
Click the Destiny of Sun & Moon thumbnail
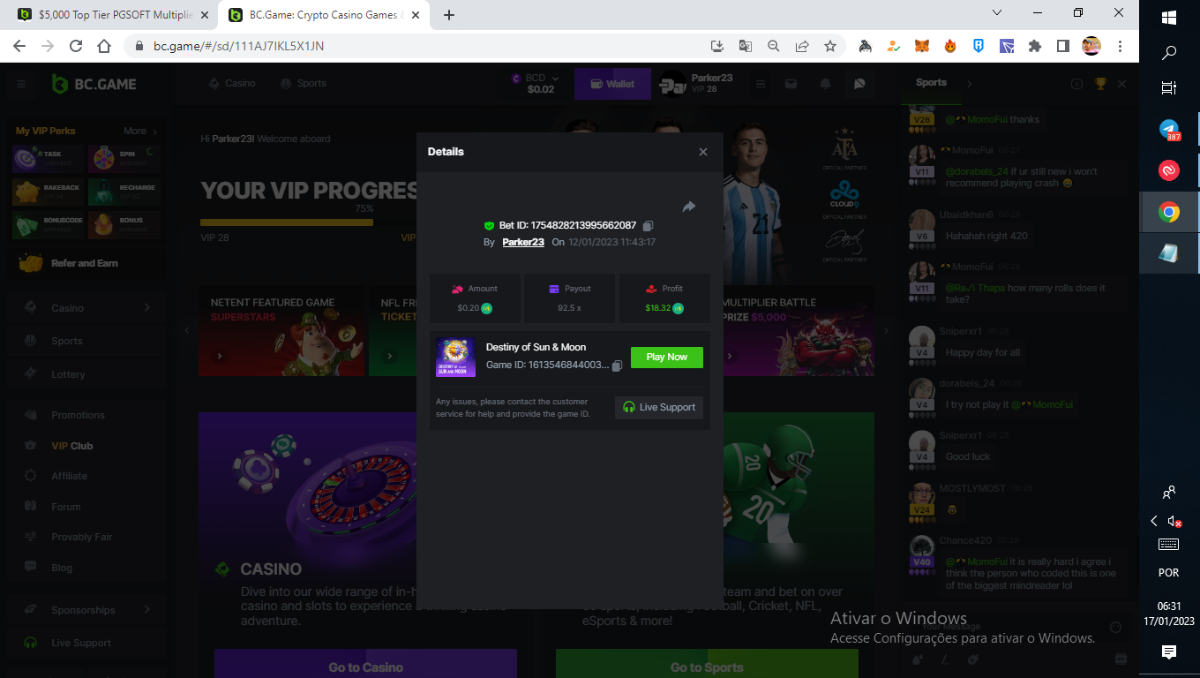(x=455, y=357)
